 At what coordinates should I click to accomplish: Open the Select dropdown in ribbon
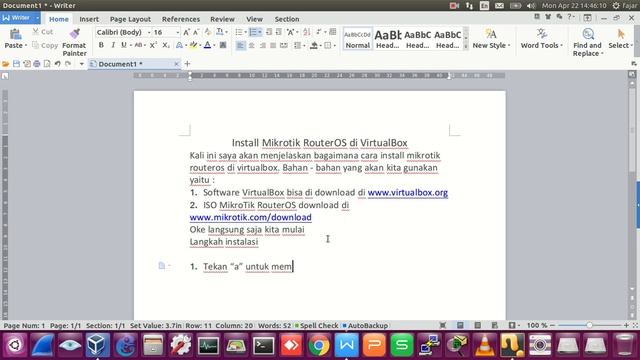tap(620, 39)
